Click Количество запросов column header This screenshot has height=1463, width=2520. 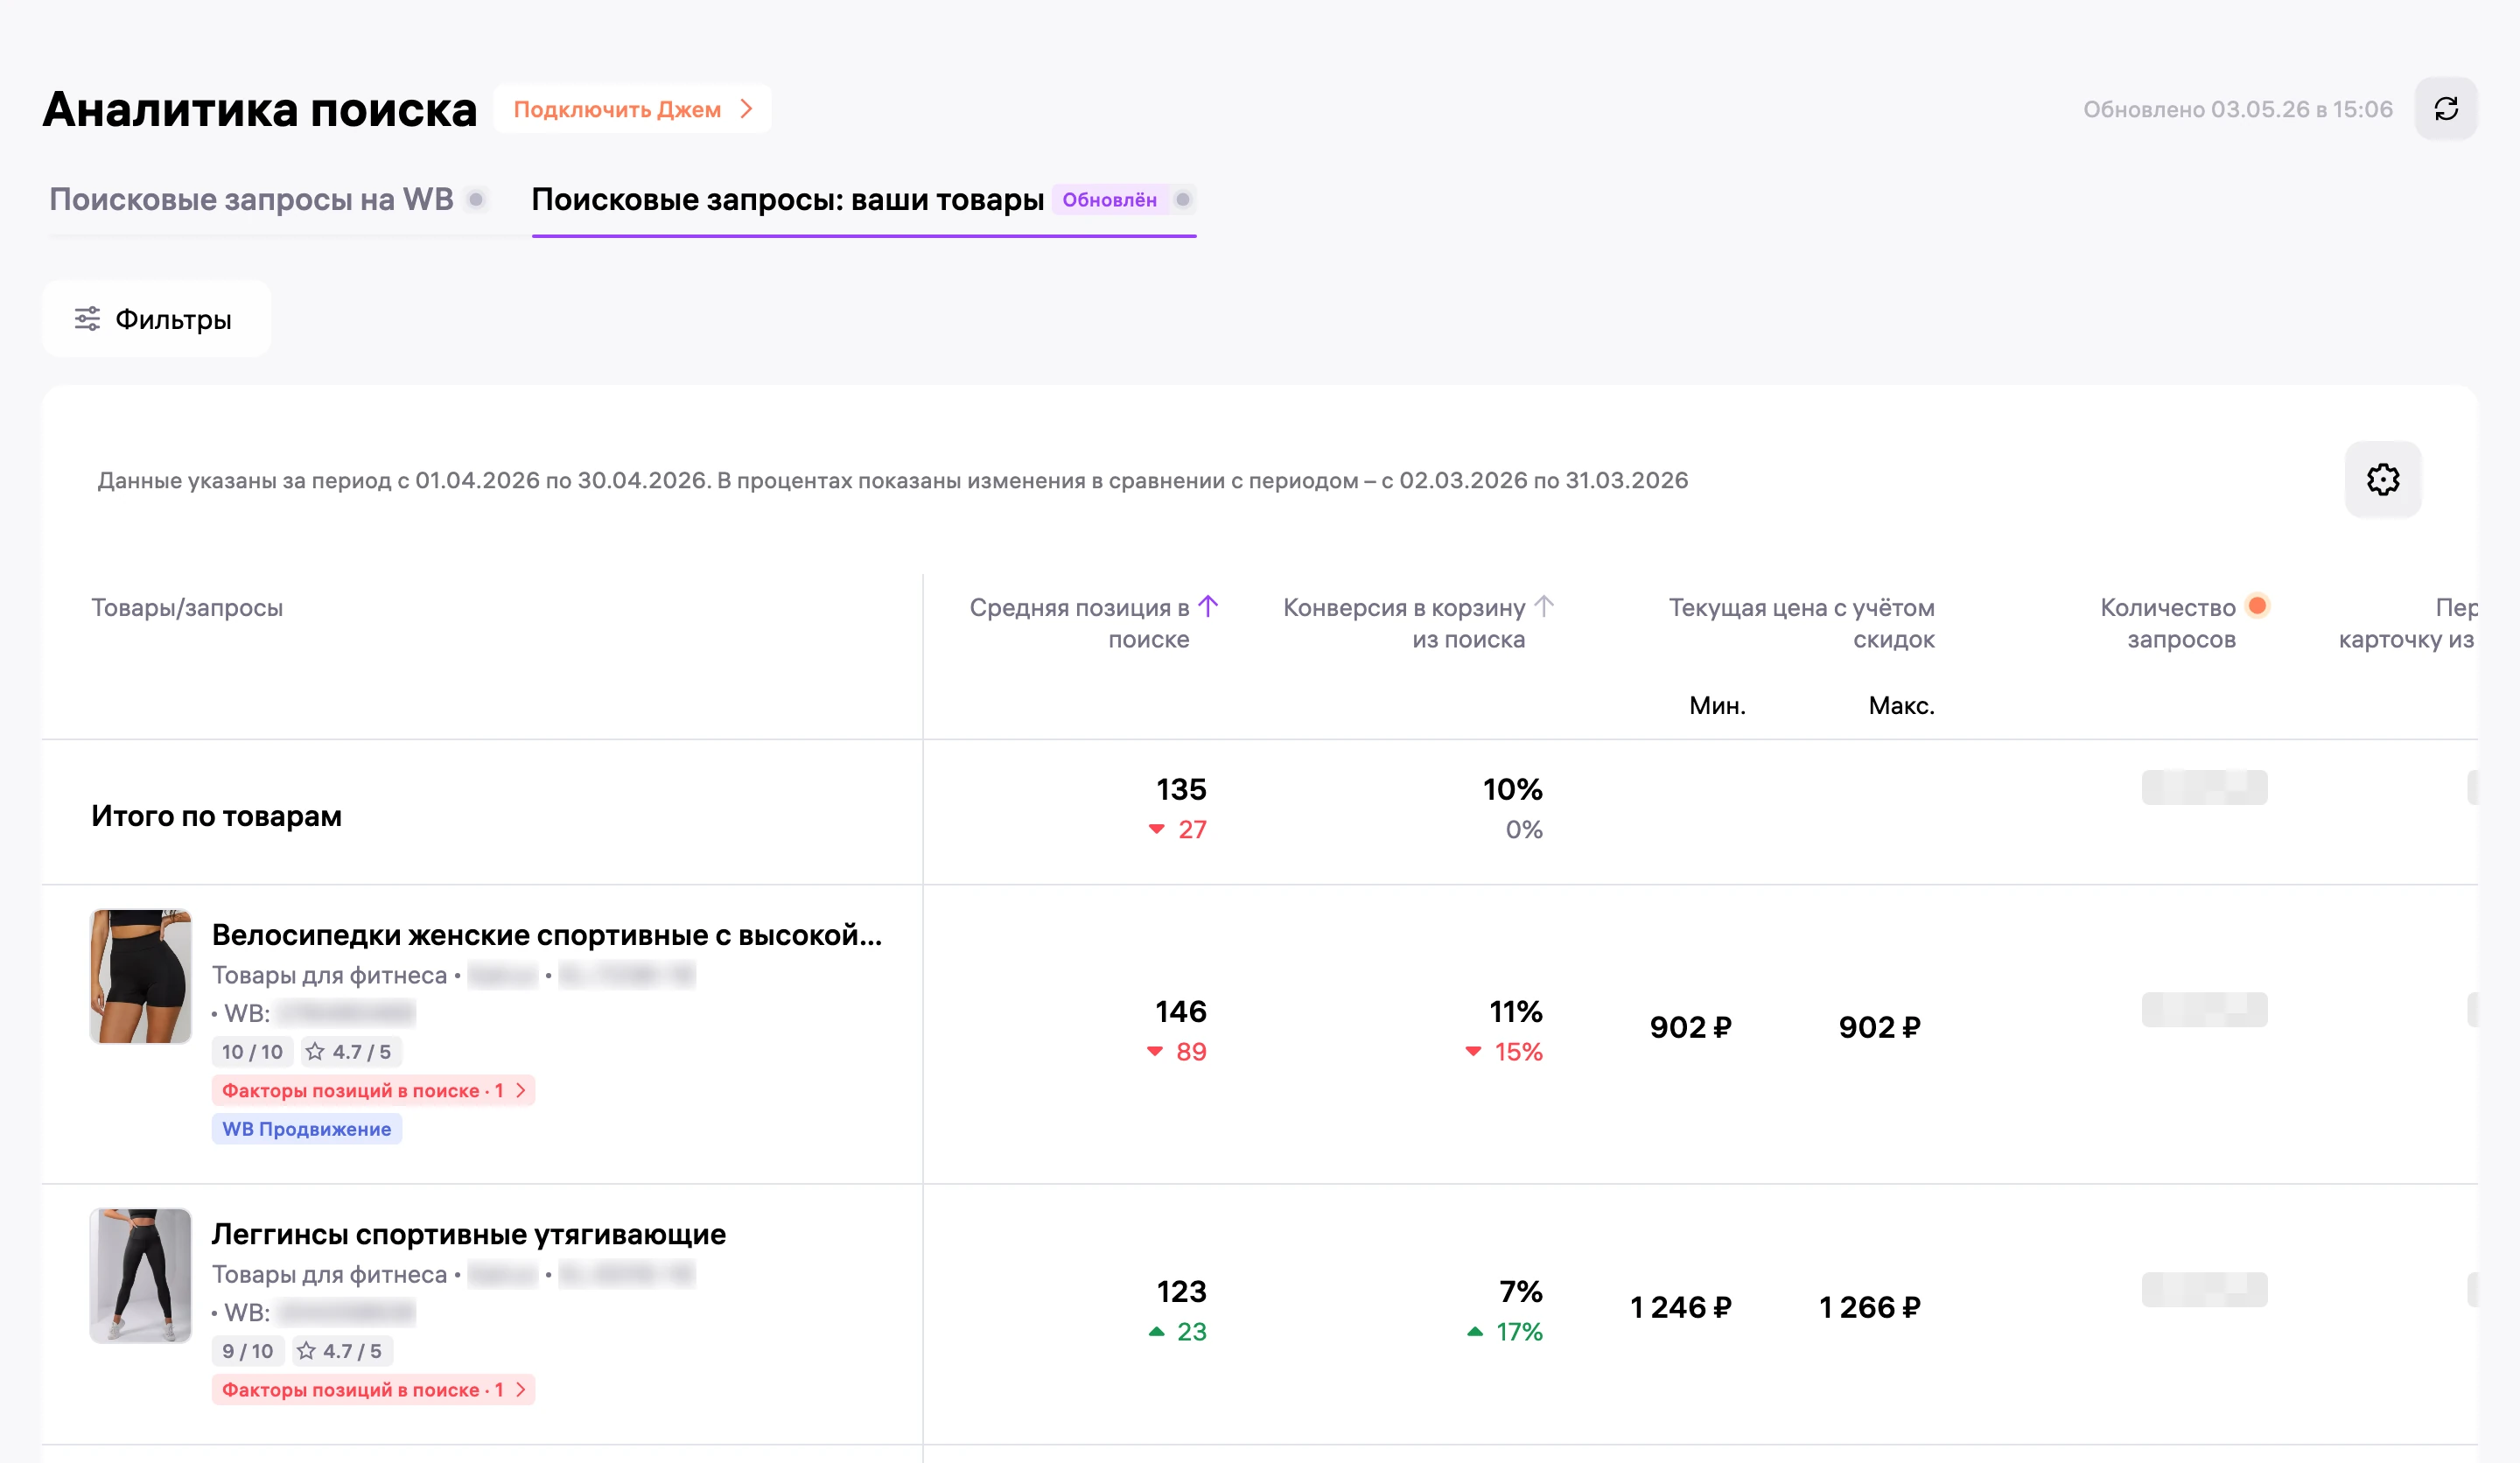2167,622
